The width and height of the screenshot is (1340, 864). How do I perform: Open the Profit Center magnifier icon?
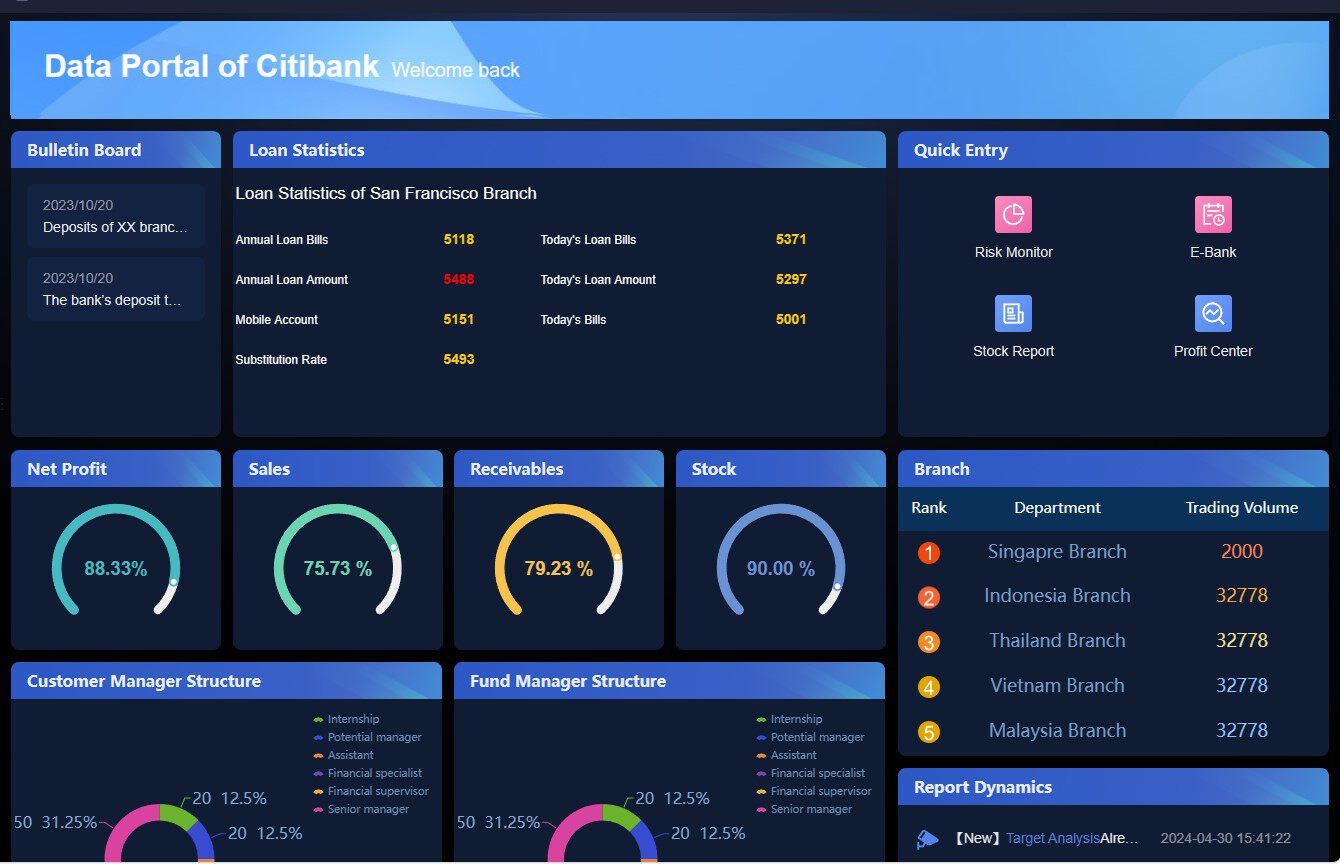pos(1213,313)
